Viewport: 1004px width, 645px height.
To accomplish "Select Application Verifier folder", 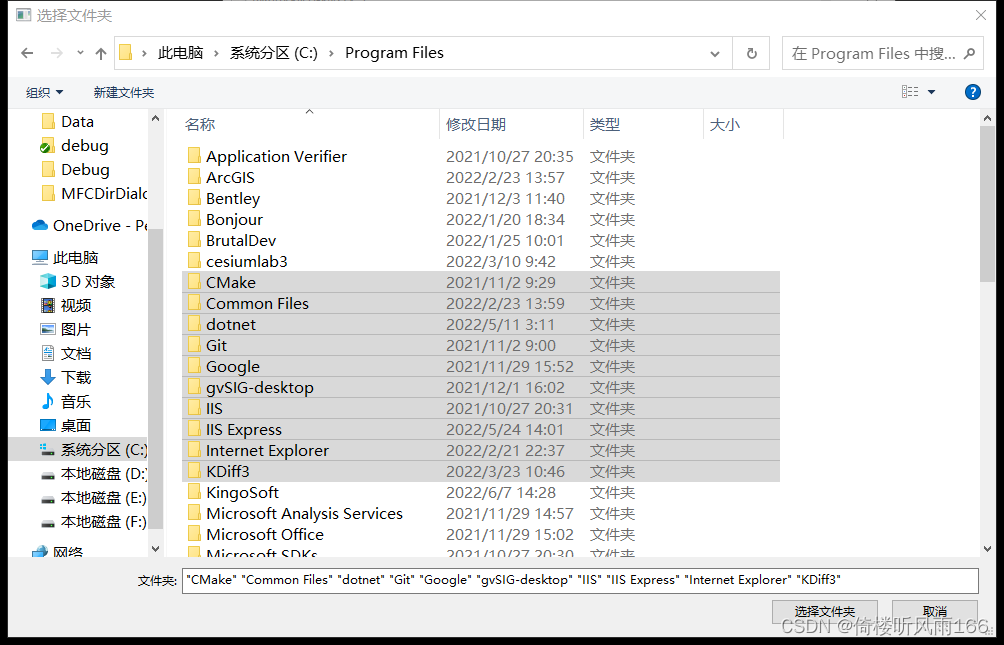I will 276,157.
